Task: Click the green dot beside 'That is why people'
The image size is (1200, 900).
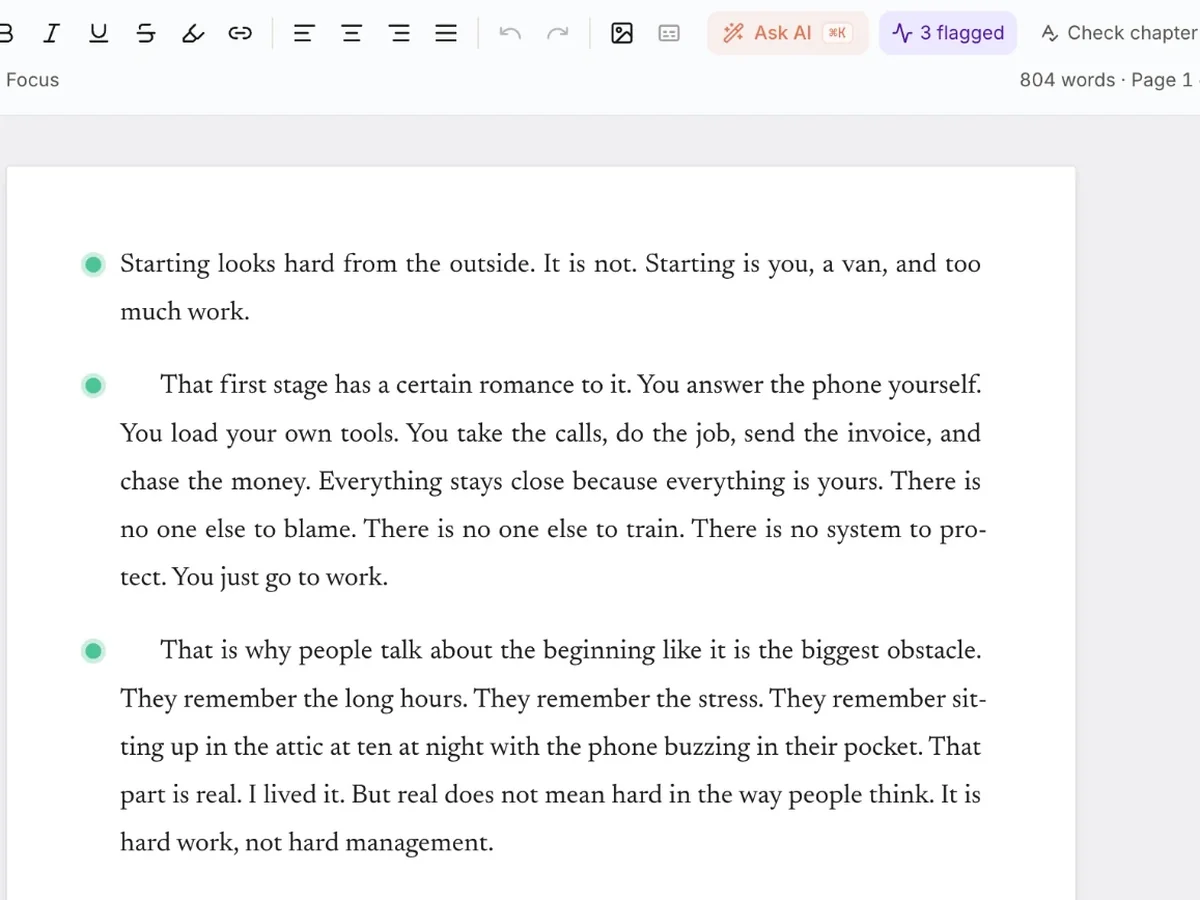Action: (93, 652)
